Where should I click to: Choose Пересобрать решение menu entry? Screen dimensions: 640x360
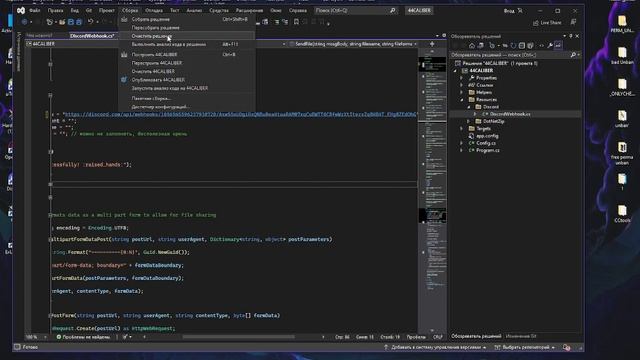click(187, 28)
